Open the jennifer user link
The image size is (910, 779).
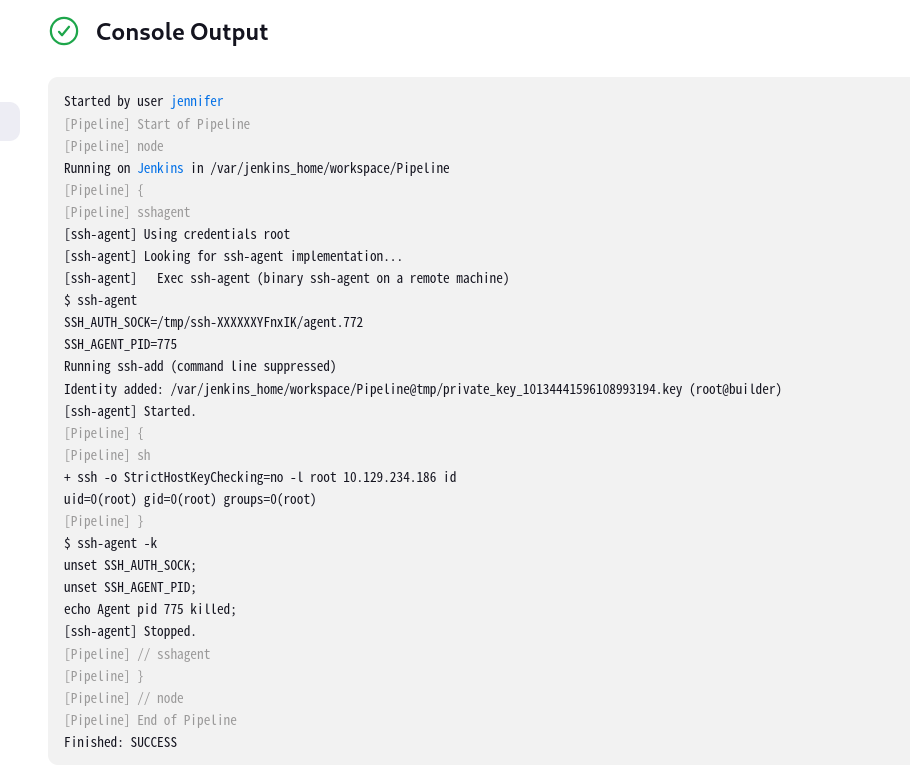coord(197,102)
